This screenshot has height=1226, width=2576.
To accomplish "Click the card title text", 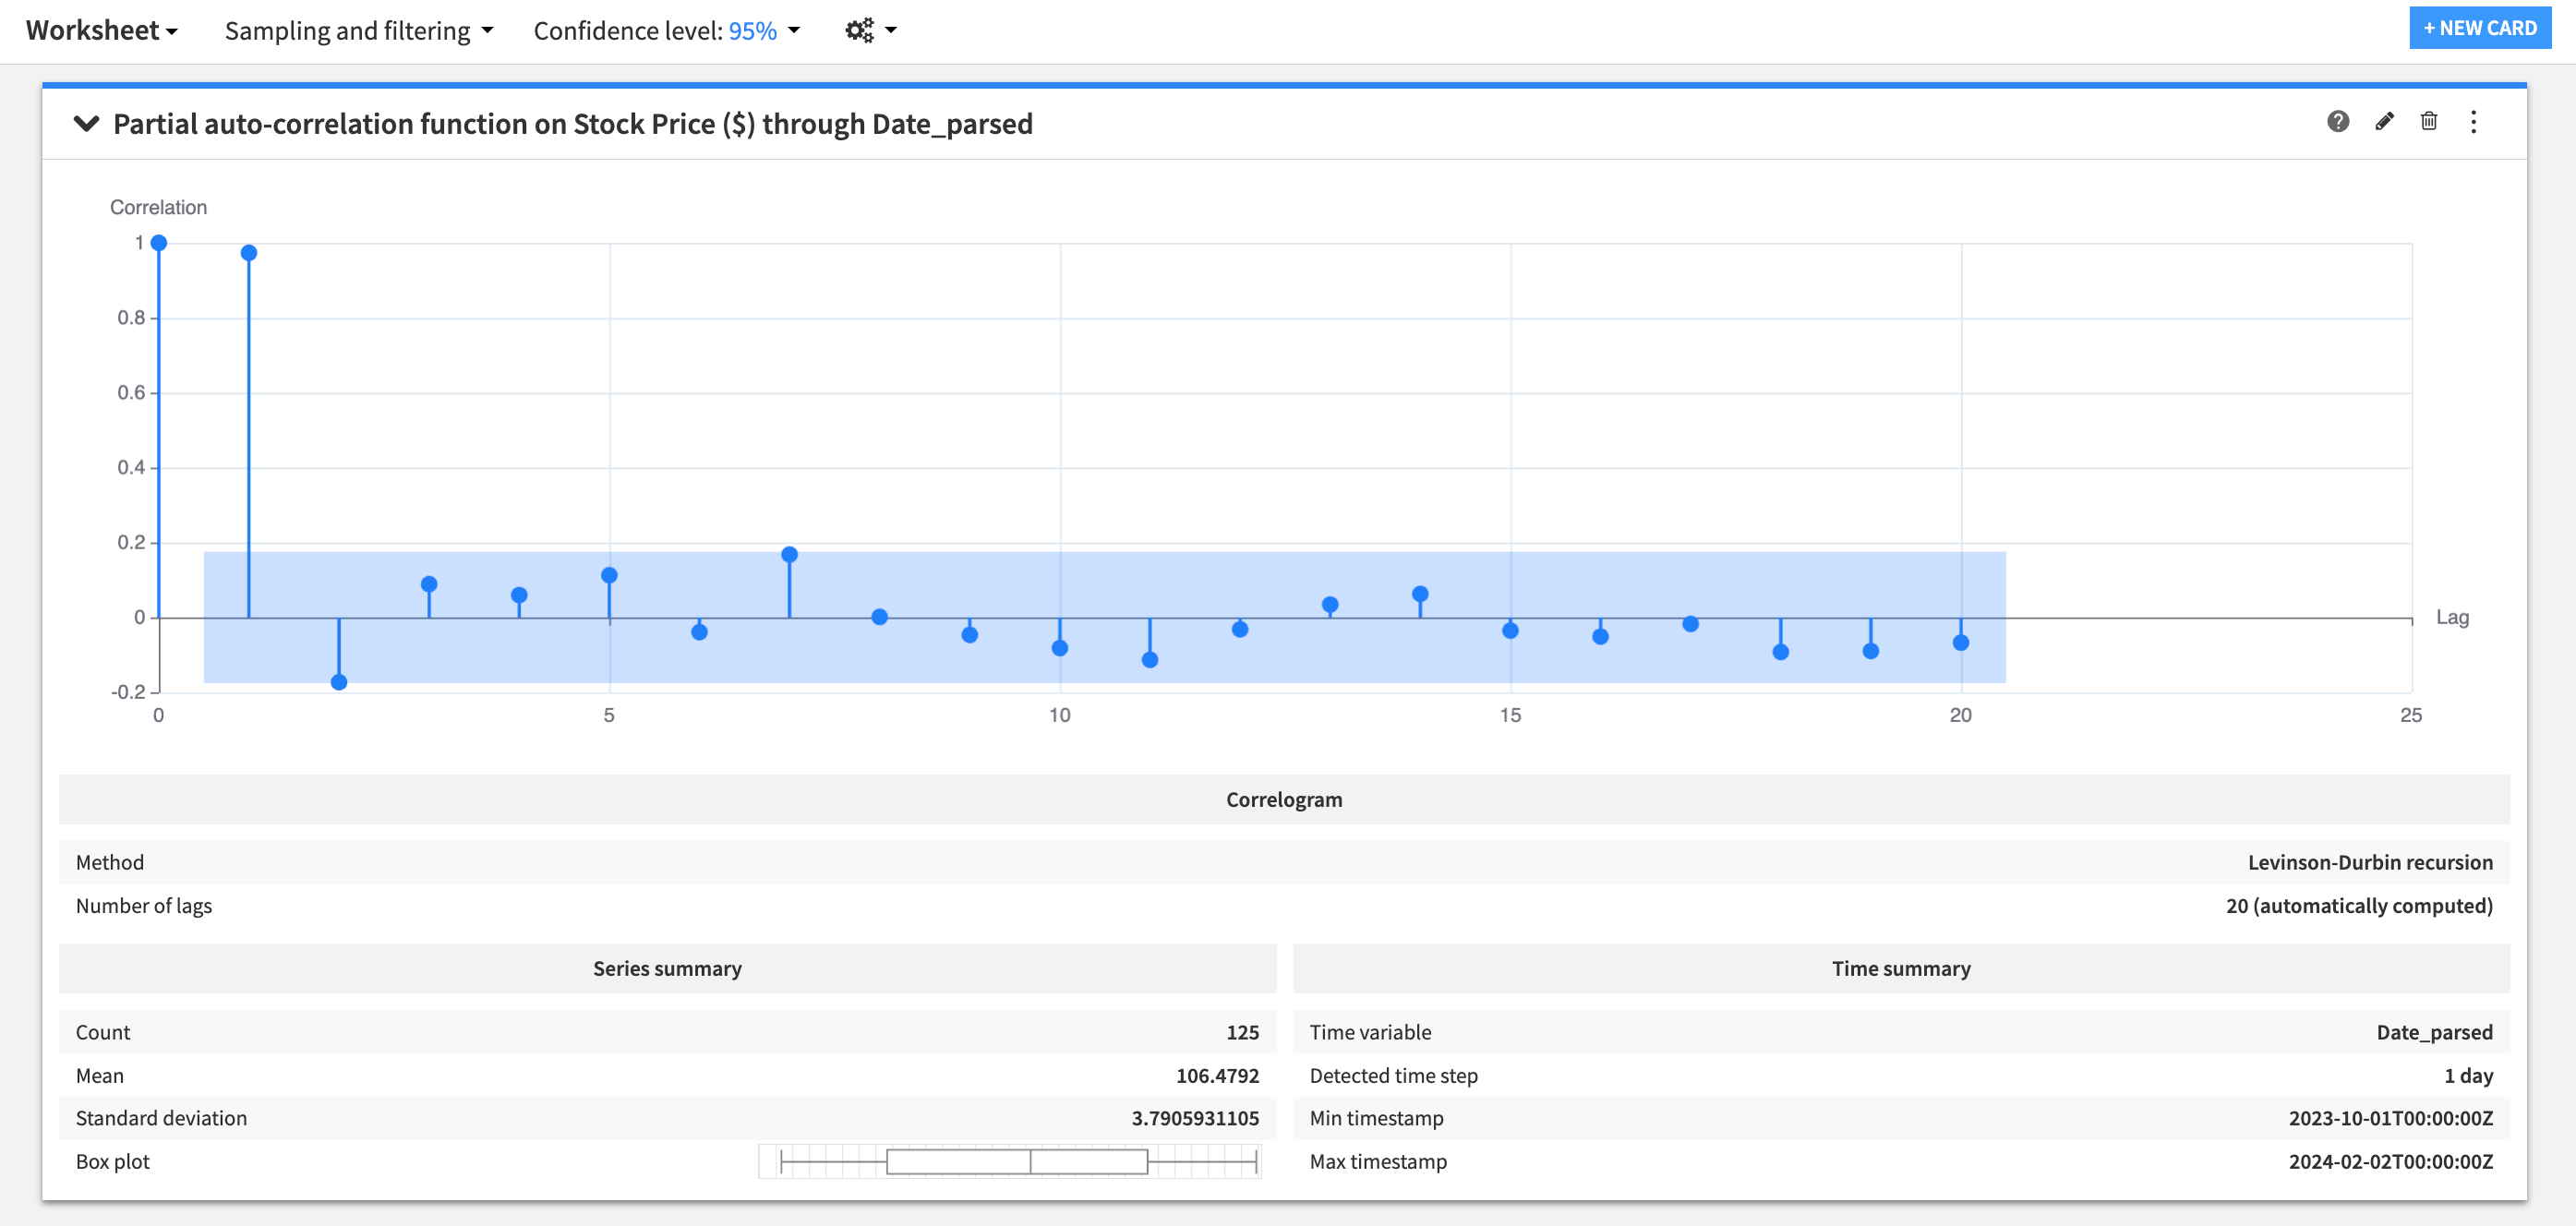I will [572, 124].
